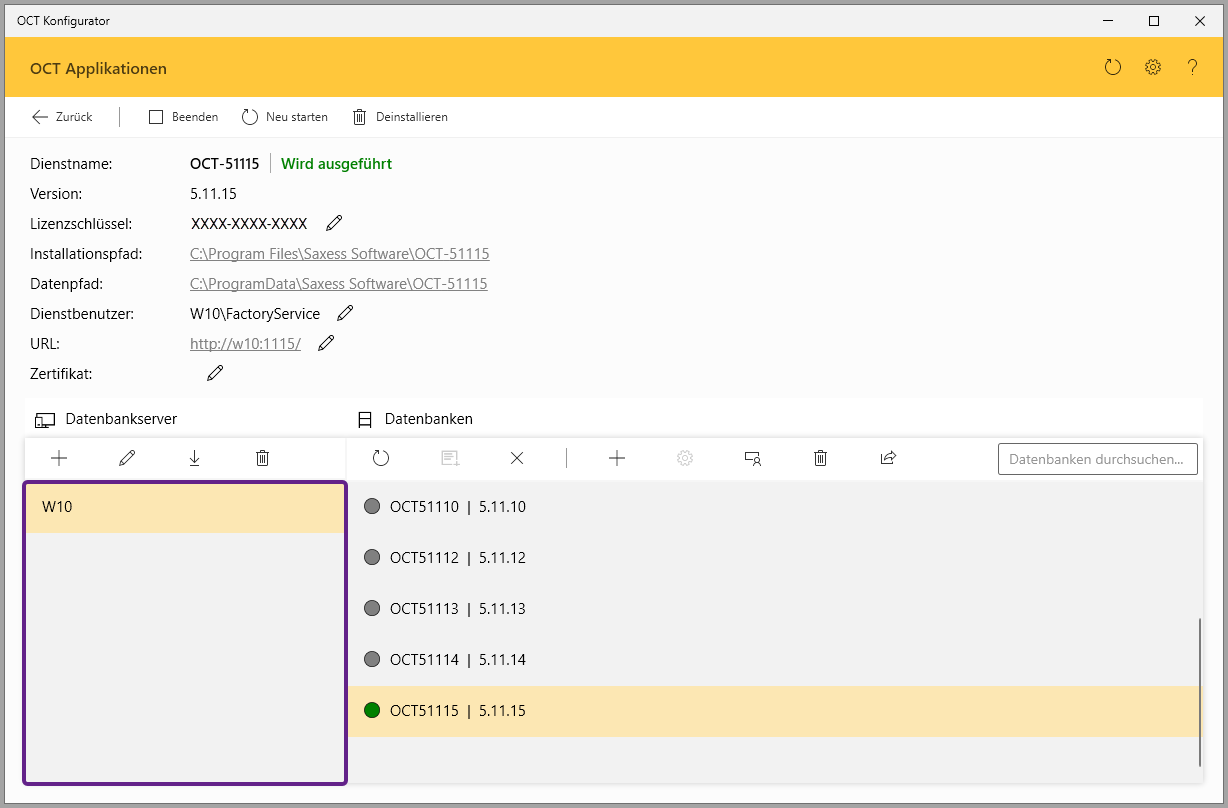Open settings via the header gear icon

coord(1153,68)
